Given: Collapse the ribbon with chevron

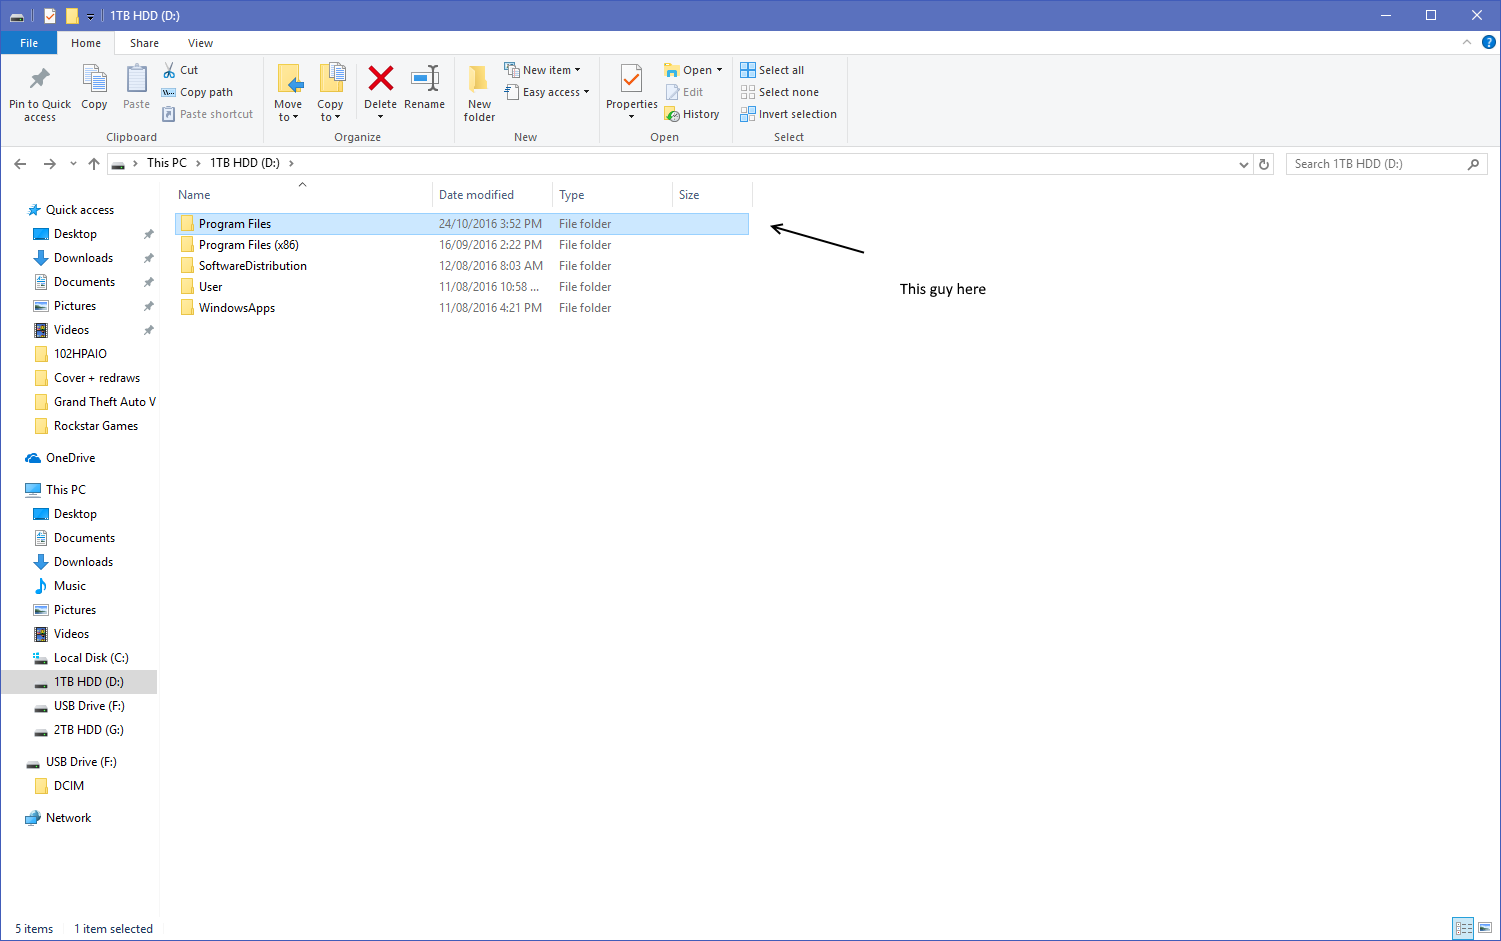Looking at the screenshot, I should click(1466, 42).
